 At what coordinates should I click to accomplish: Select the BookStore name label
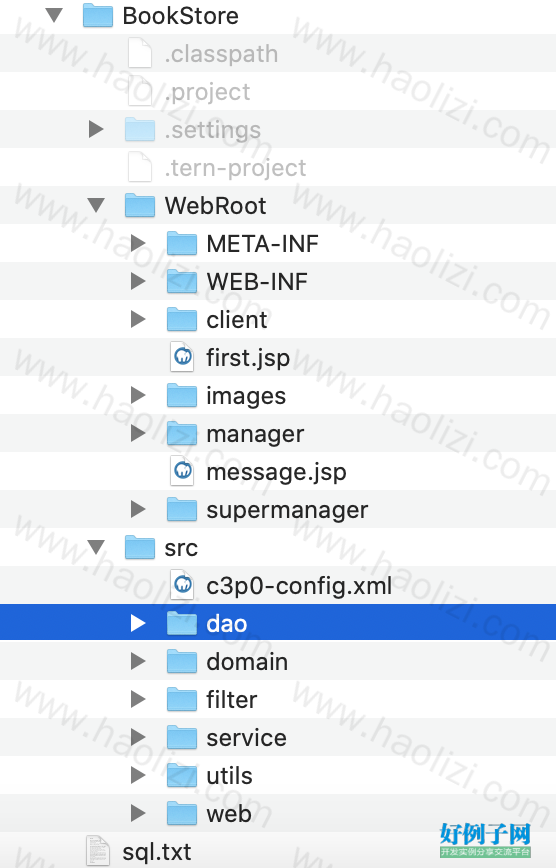pyautogui.click(x=181, y=16)
